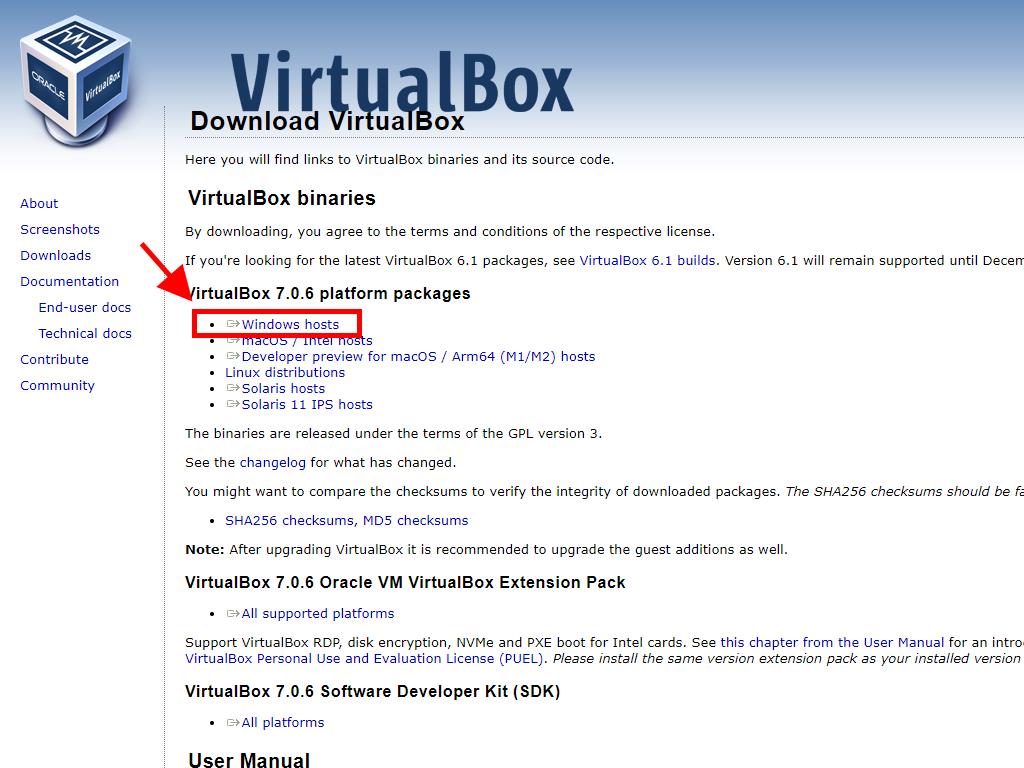Open the About page in the sidebar
This screenshot has height=768, width=1024.
39,204
